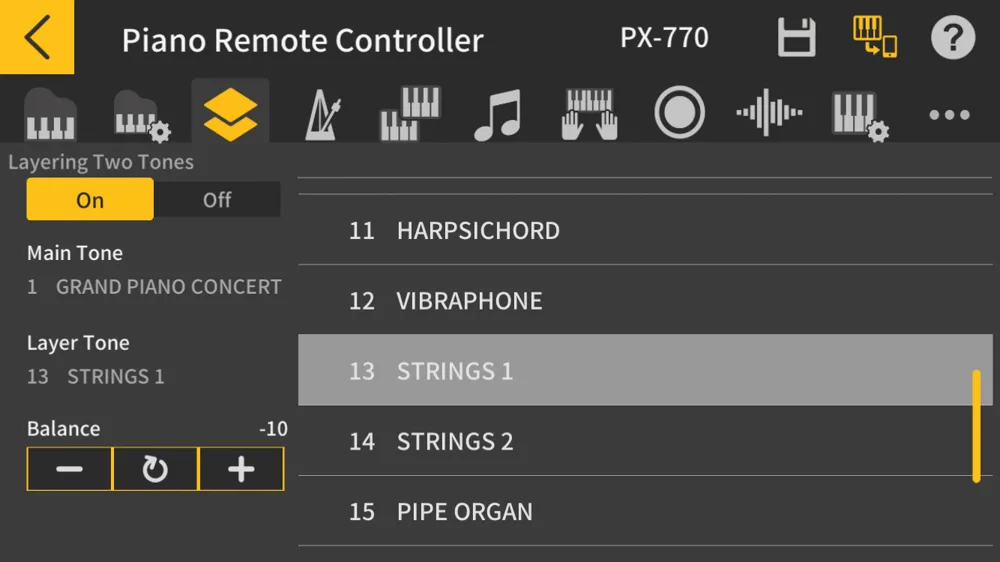This screenshot has width=1000, height=562.
Task: Increase balance with the plus button
Action: (x=241, y=469)
